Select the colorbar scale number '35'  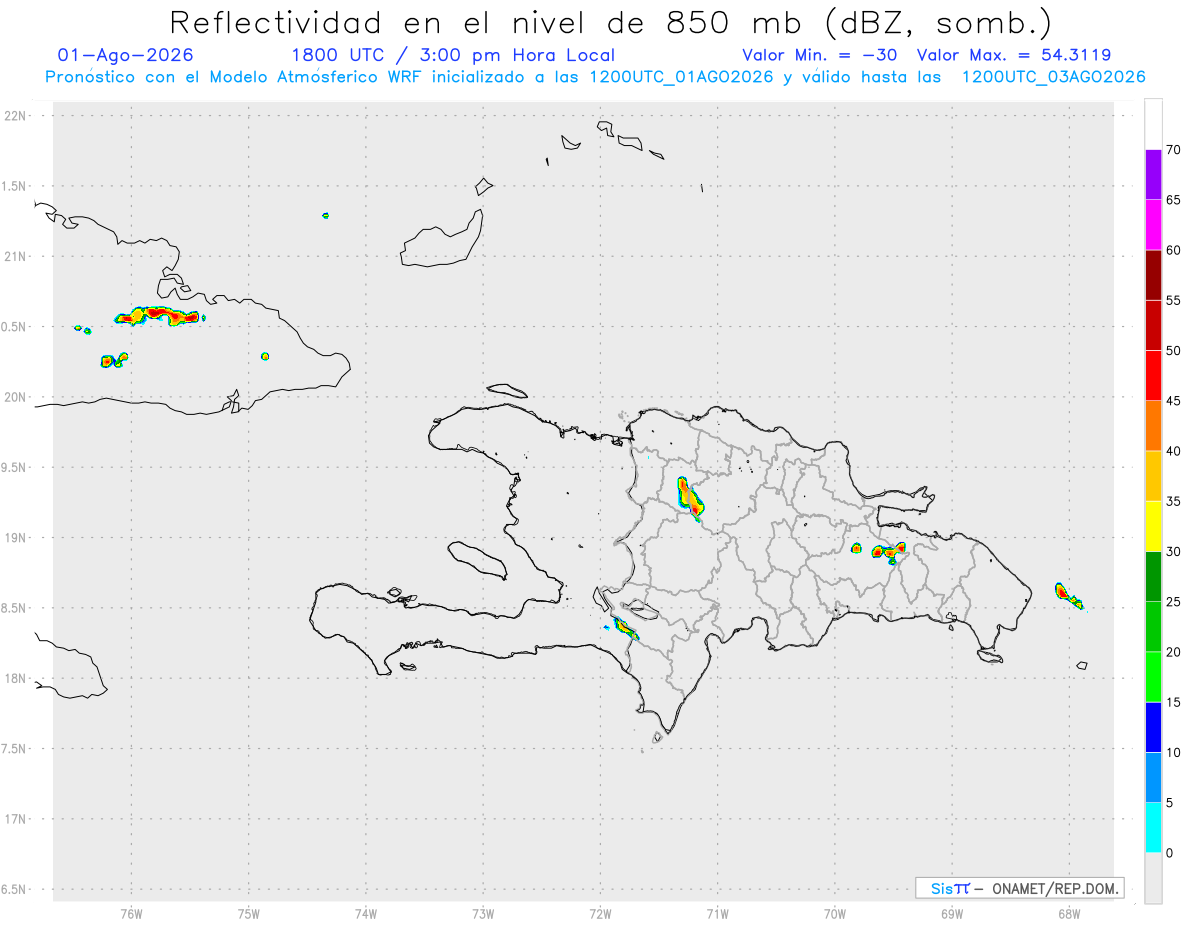point(1173,501)
